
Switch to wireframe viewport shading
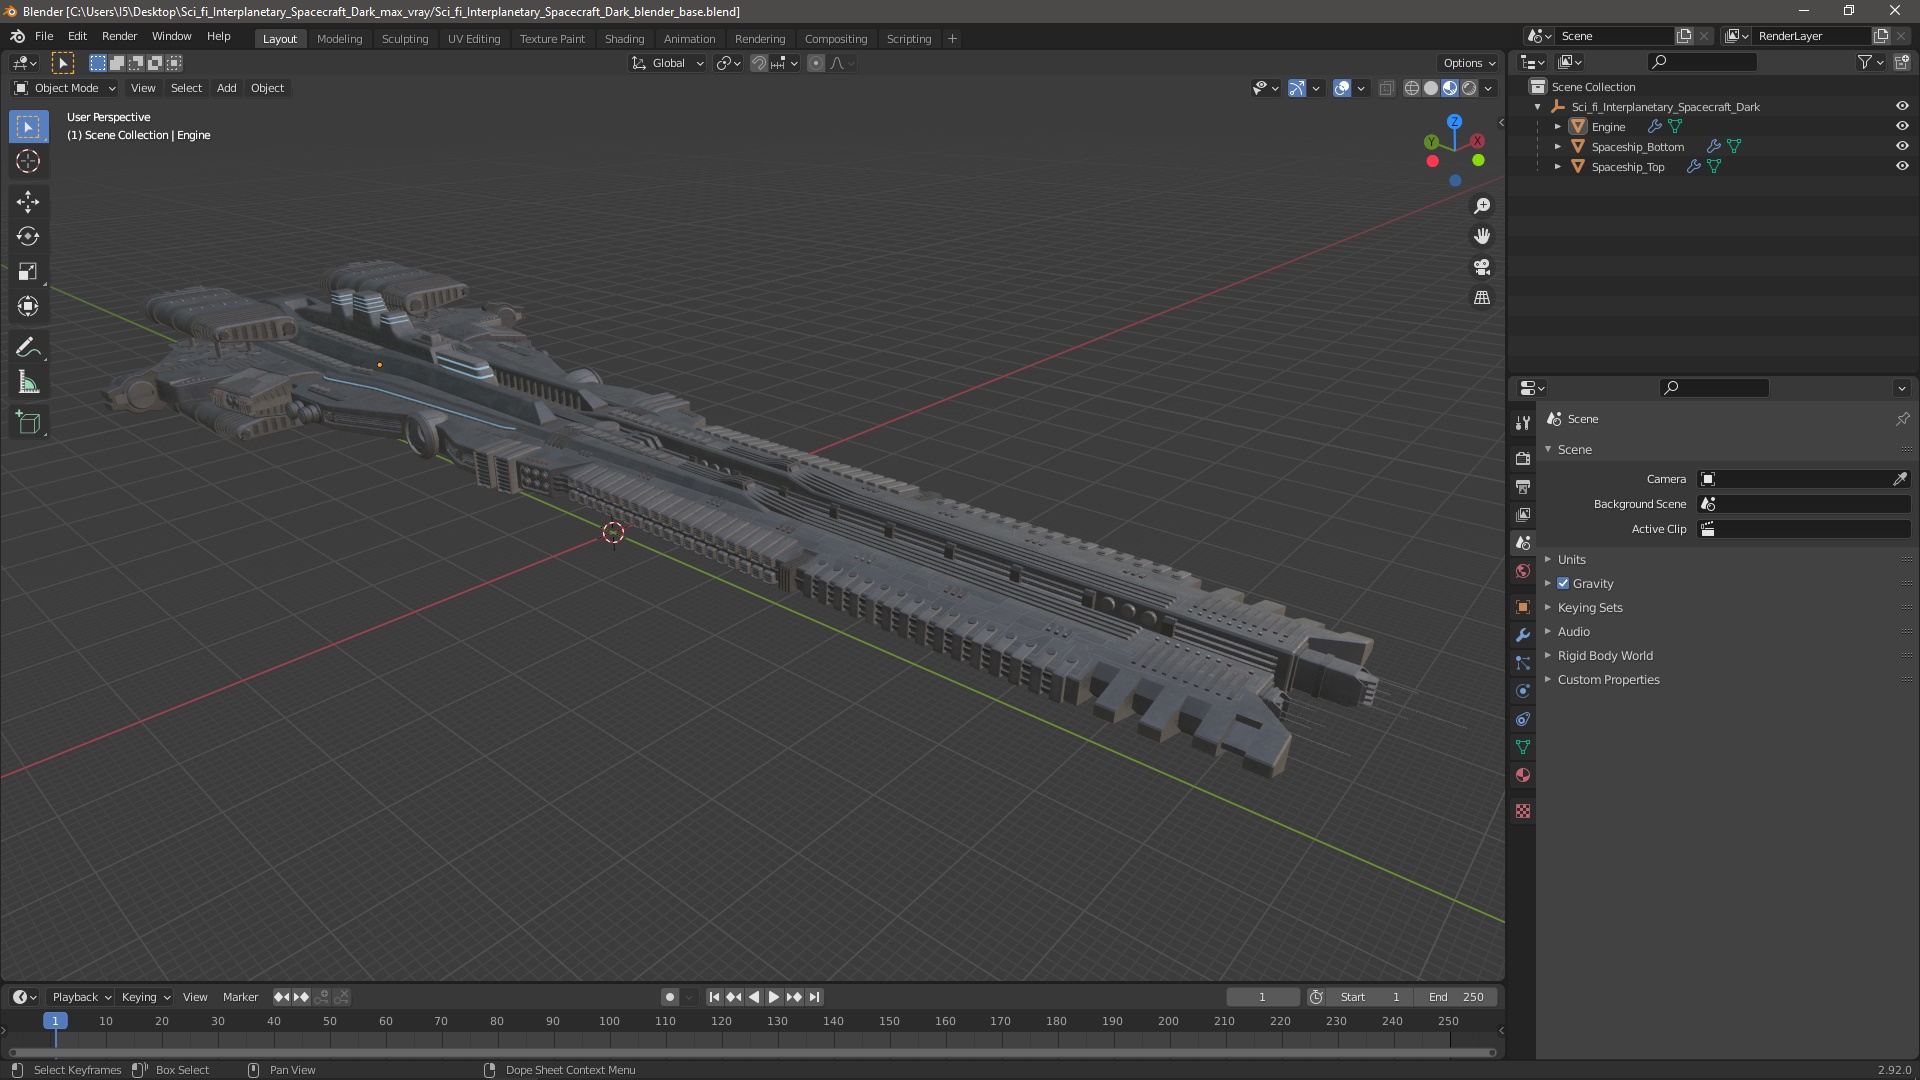[x=1412, y=88]
